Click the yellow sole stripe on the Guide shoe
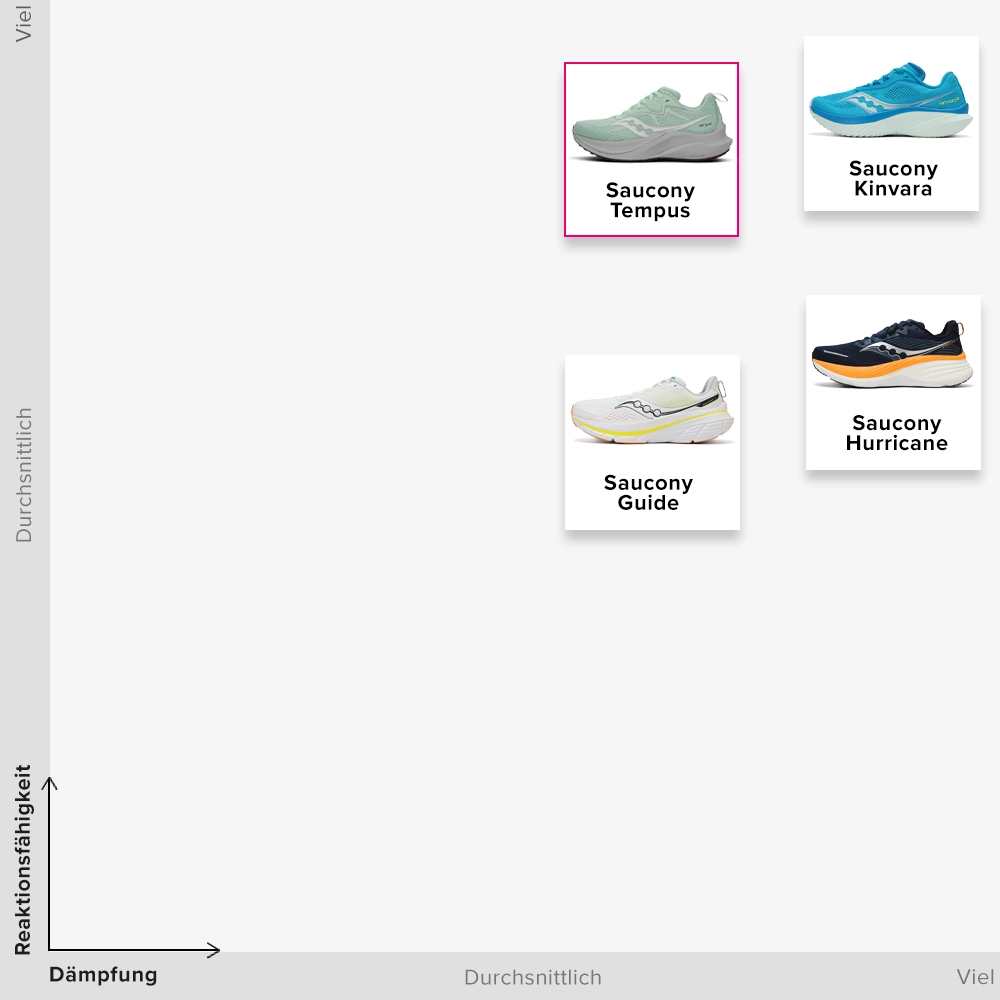The height and width of the screenshot is (1000, 1000). (x=640, y=433)
